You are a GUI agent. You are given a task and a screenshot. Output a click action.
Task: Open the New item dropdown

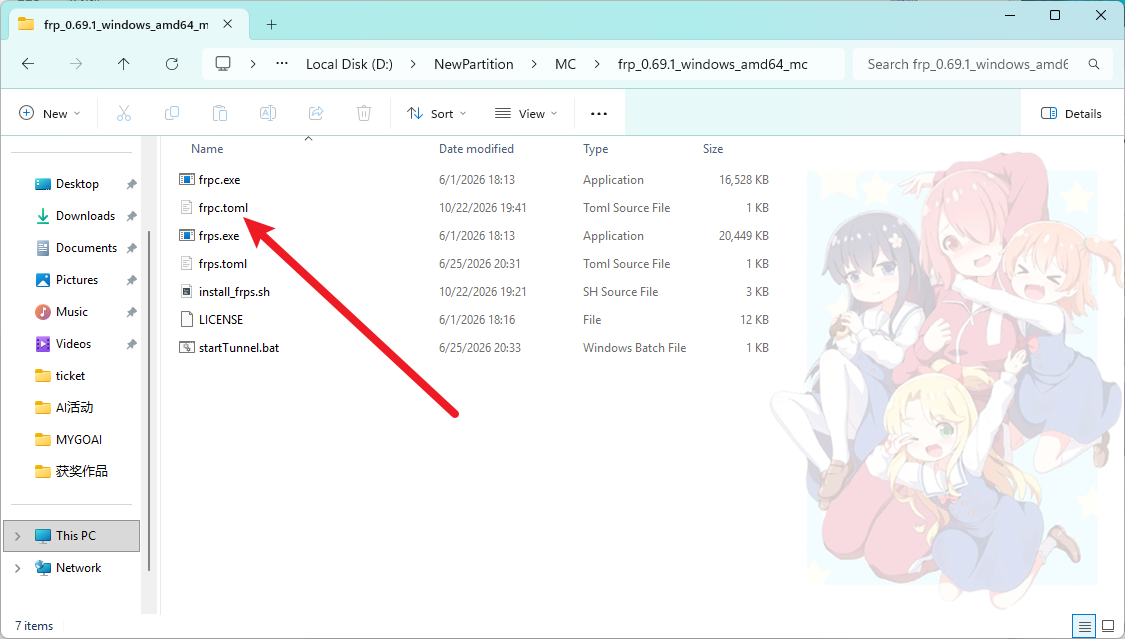50,113
